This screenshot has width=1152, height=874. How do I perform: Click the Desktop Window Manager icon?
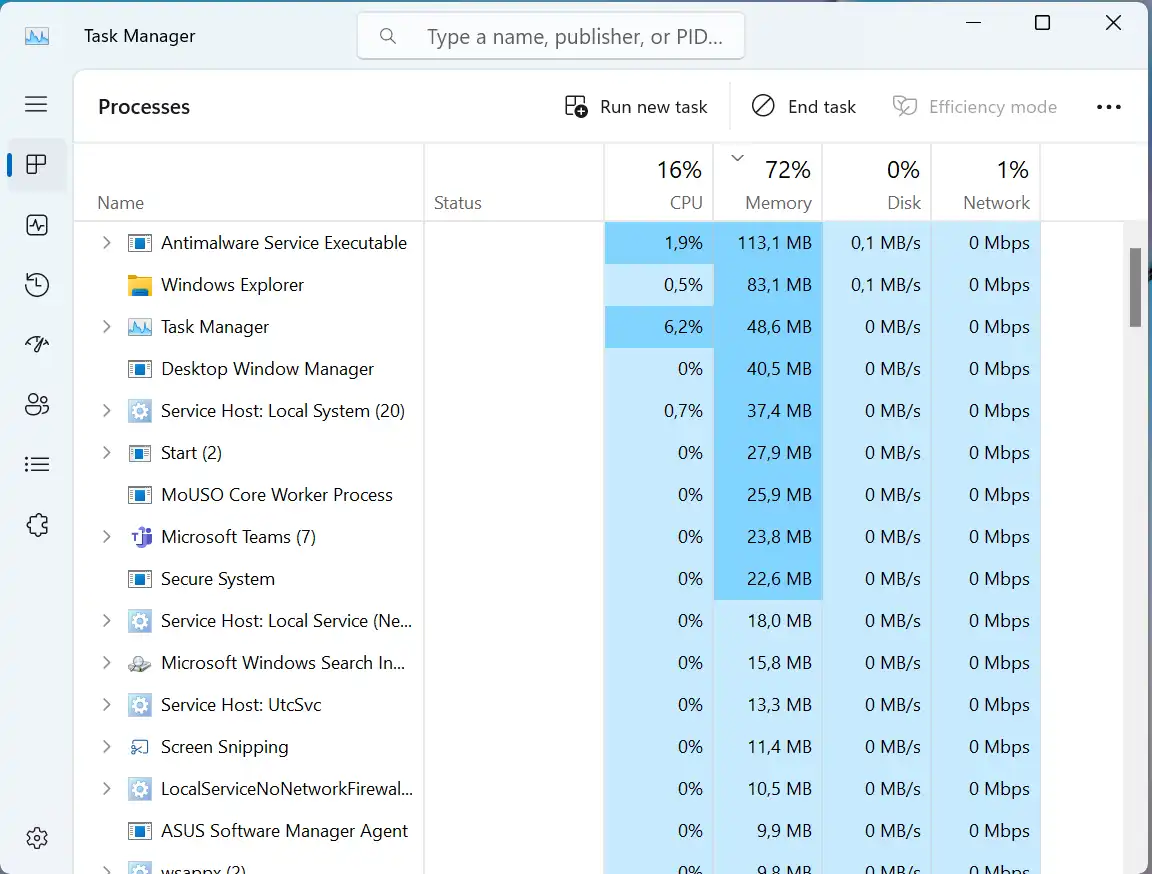click(x=140, y=369)
